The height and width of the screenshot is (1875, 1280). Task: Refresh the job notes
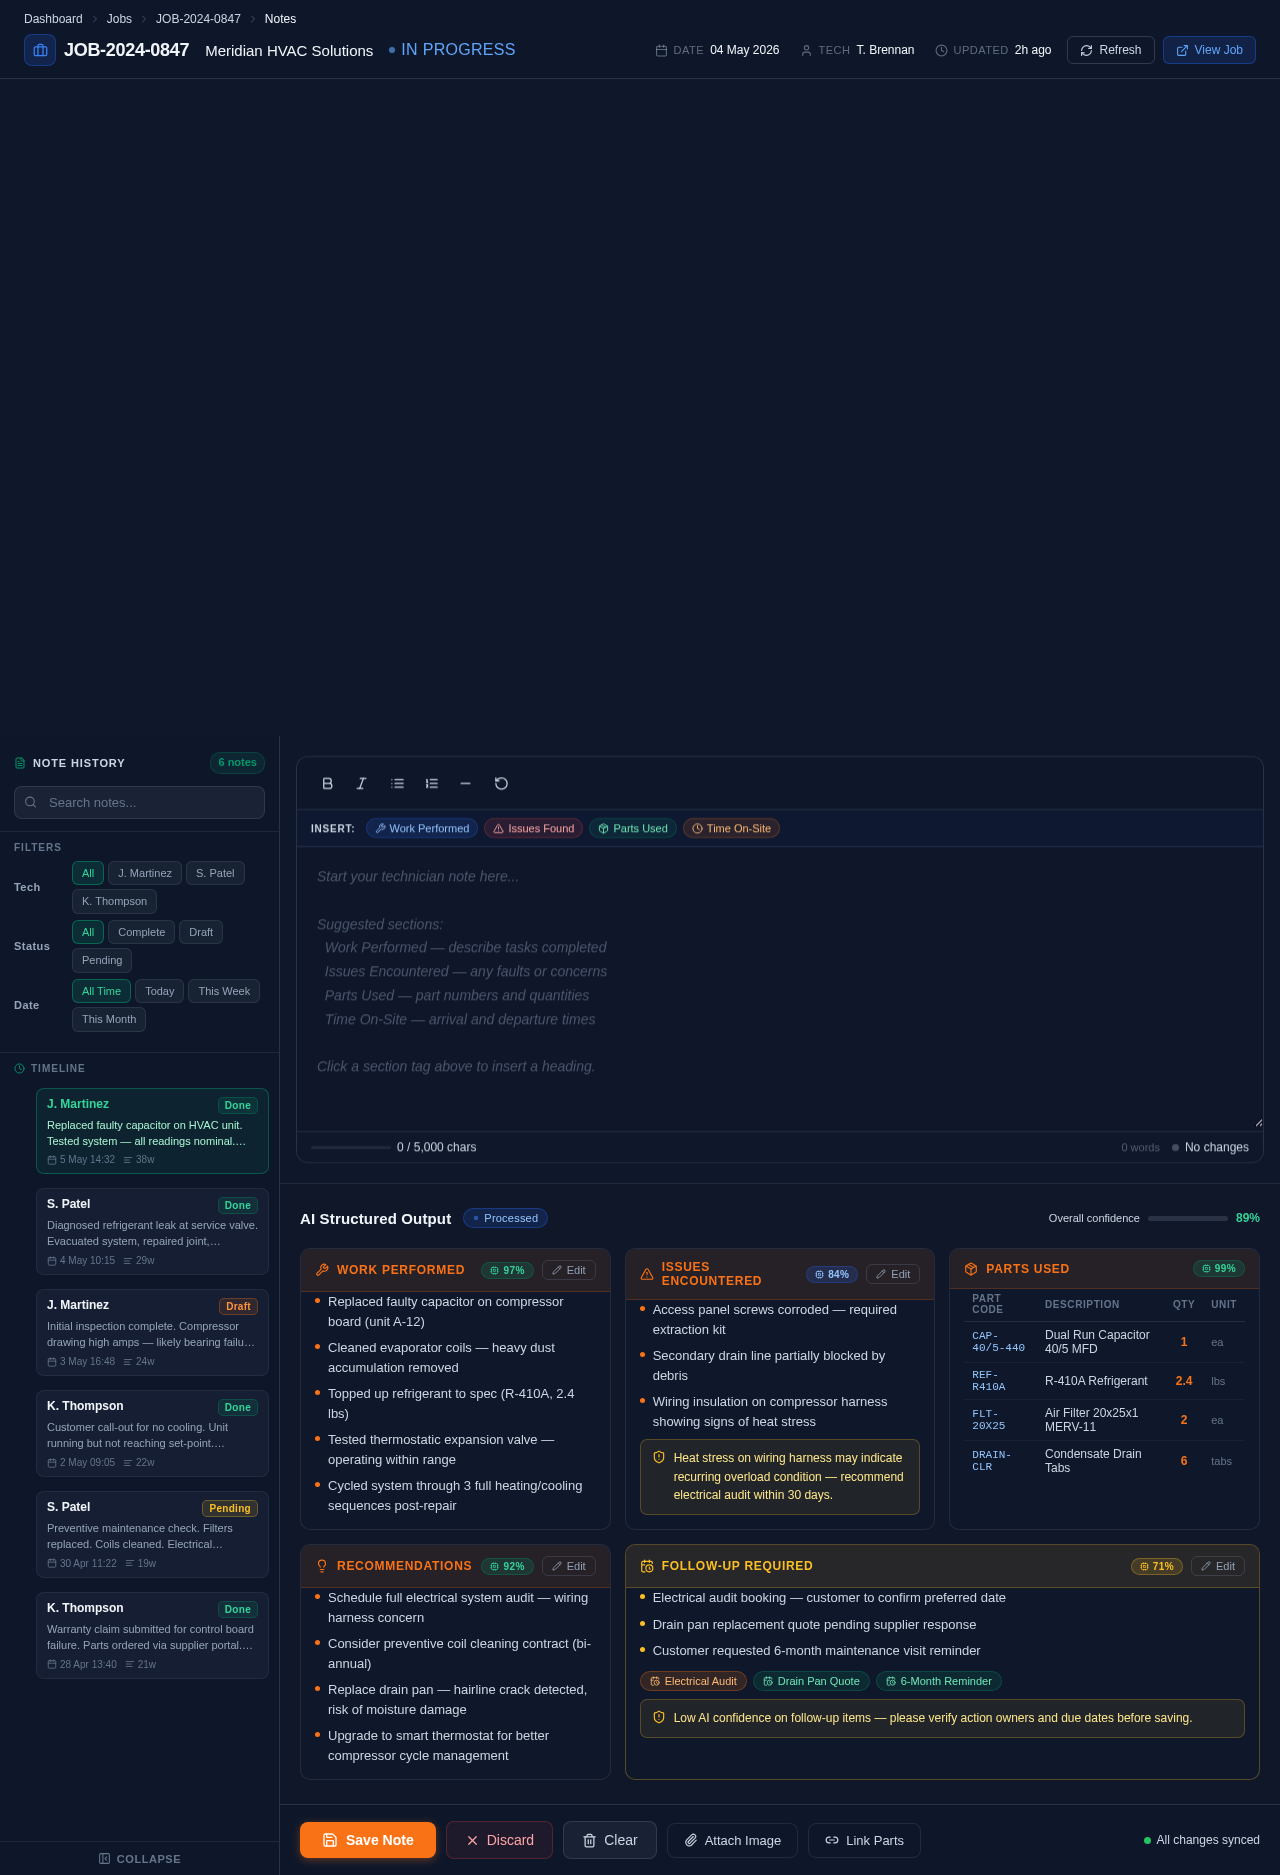(x=1111, y=50)
